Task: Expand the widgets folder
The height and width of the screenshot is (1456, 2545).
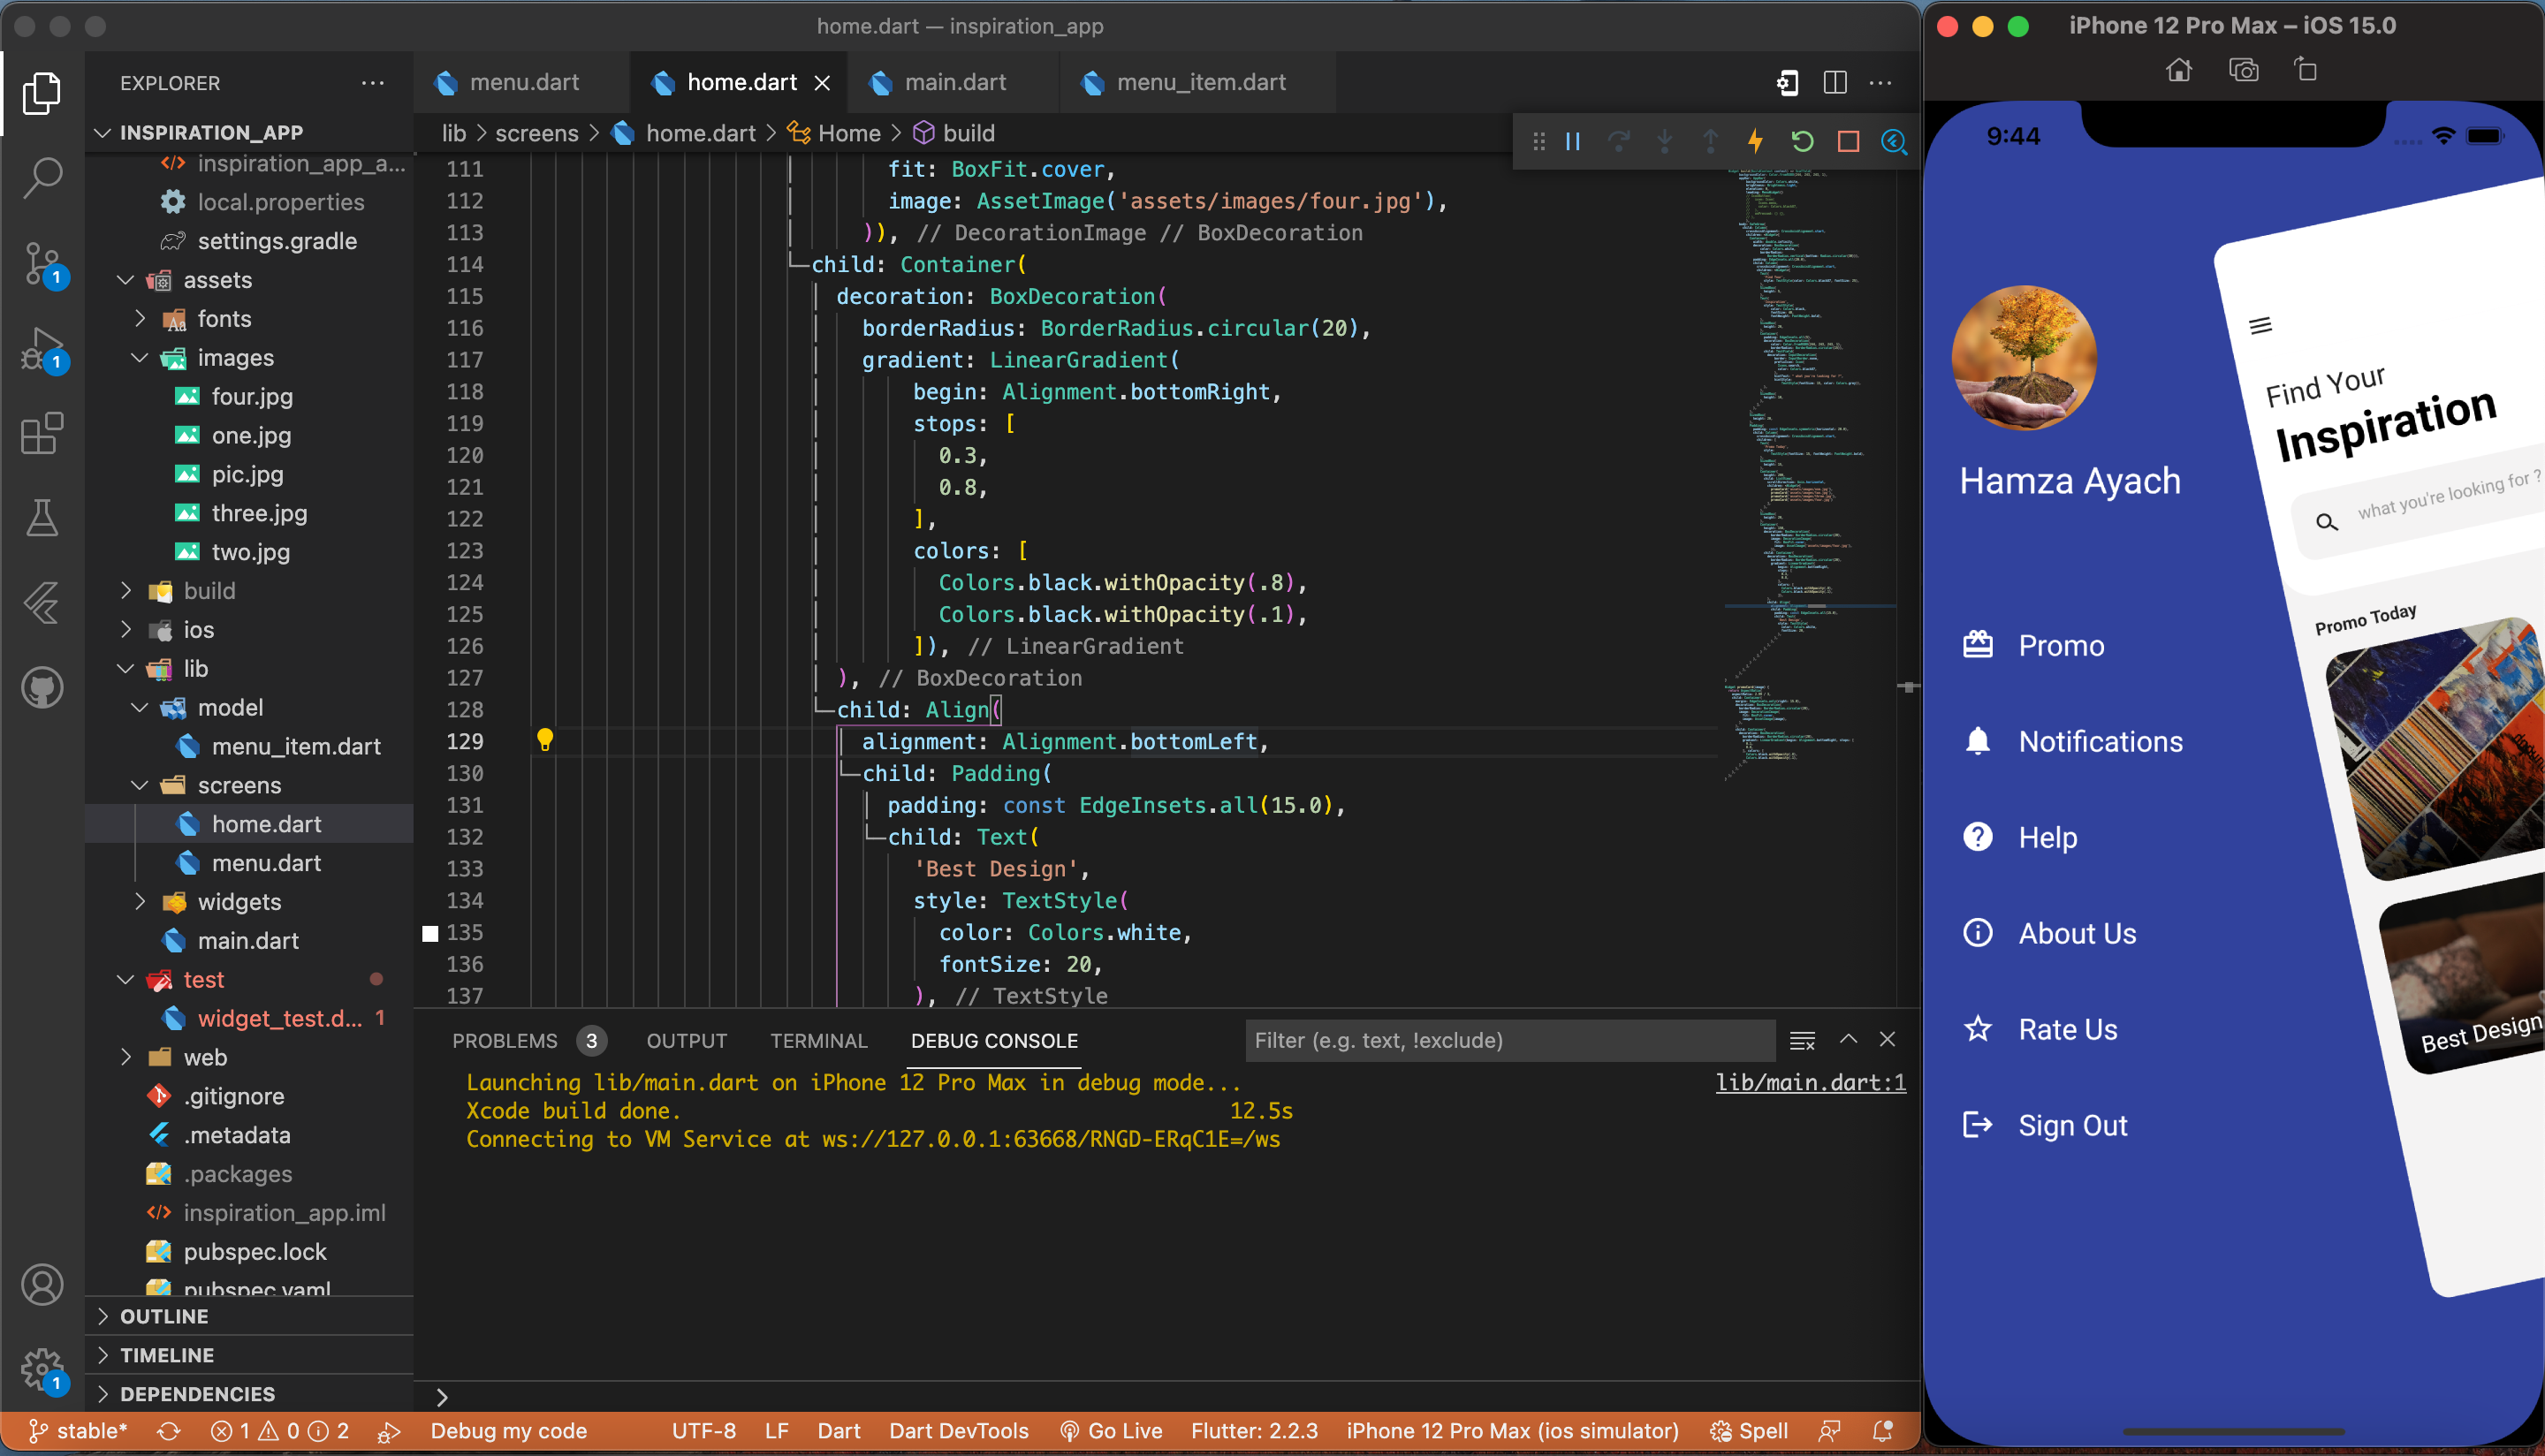Action: pyautogui.click(x=140, y=902)
